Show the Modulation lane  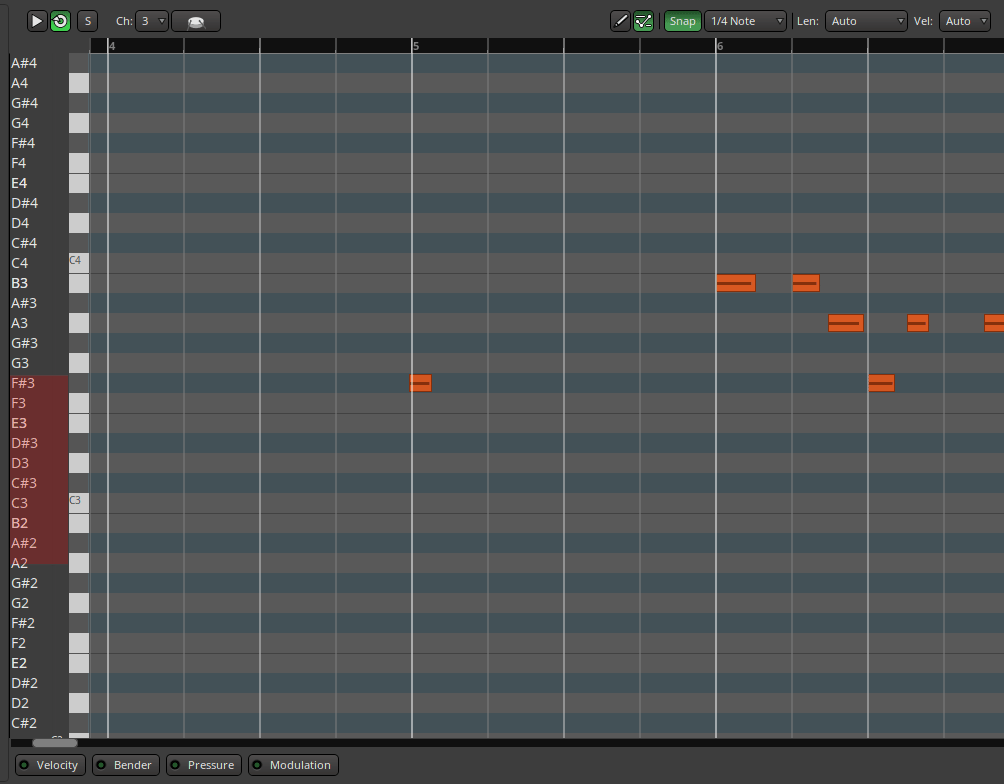tap(293, 765)
